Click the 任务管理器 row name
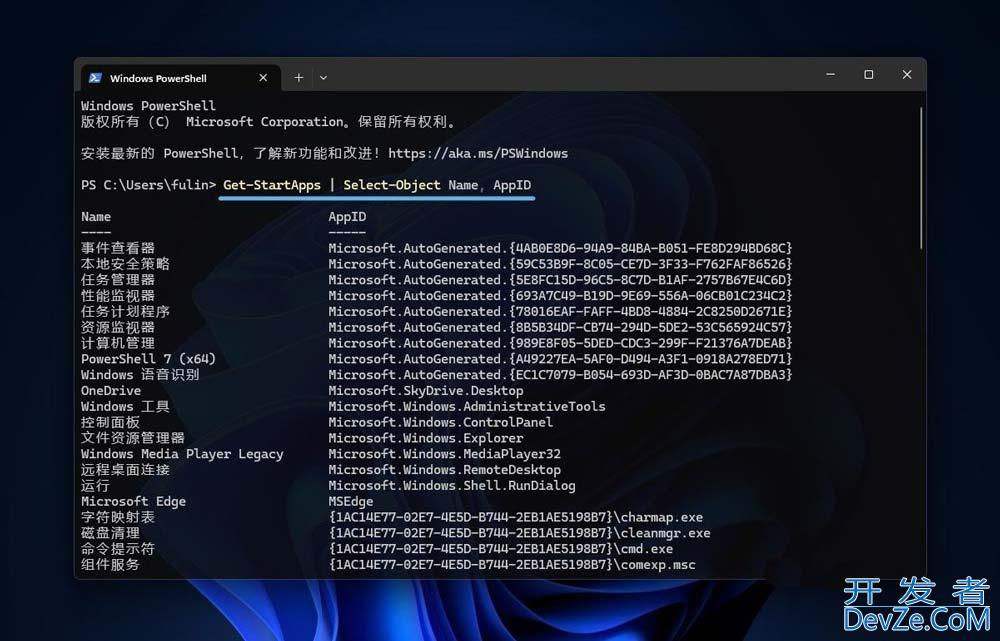Viewport: 1000px width, 641px height. click(x=118, y=280)
